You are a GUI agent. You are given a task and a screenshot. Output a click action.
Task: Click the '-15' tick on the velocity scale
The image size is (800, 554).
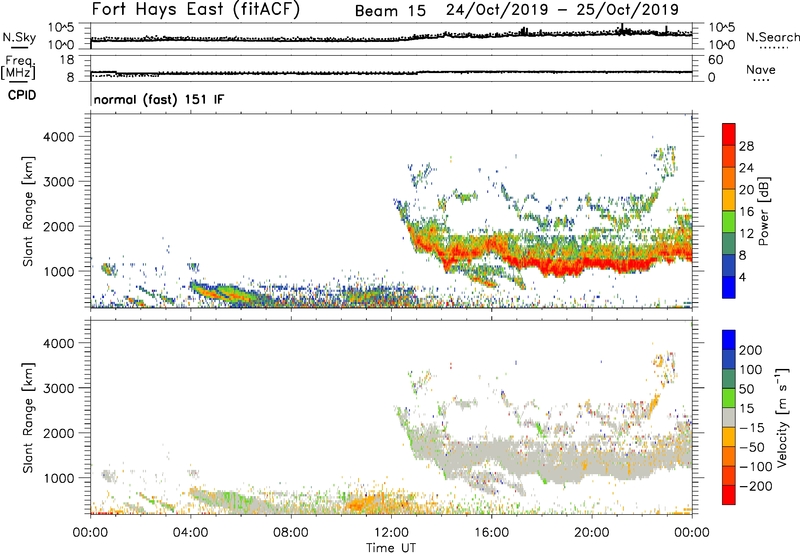tap(752, 427)
